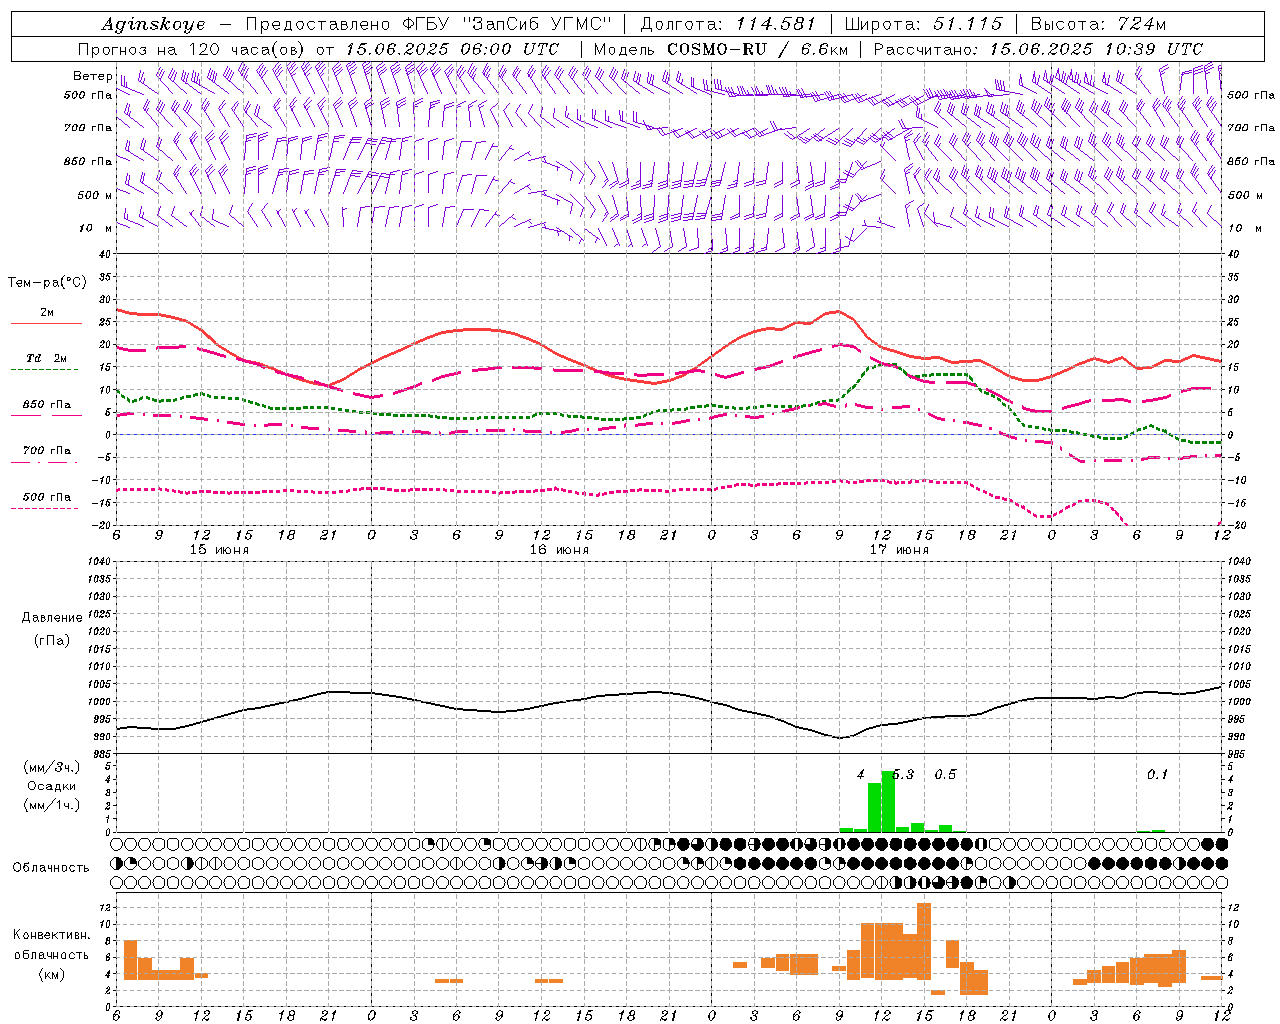
Task: Click the "0.1" precipitation total value
Action: click(1157, 774)
